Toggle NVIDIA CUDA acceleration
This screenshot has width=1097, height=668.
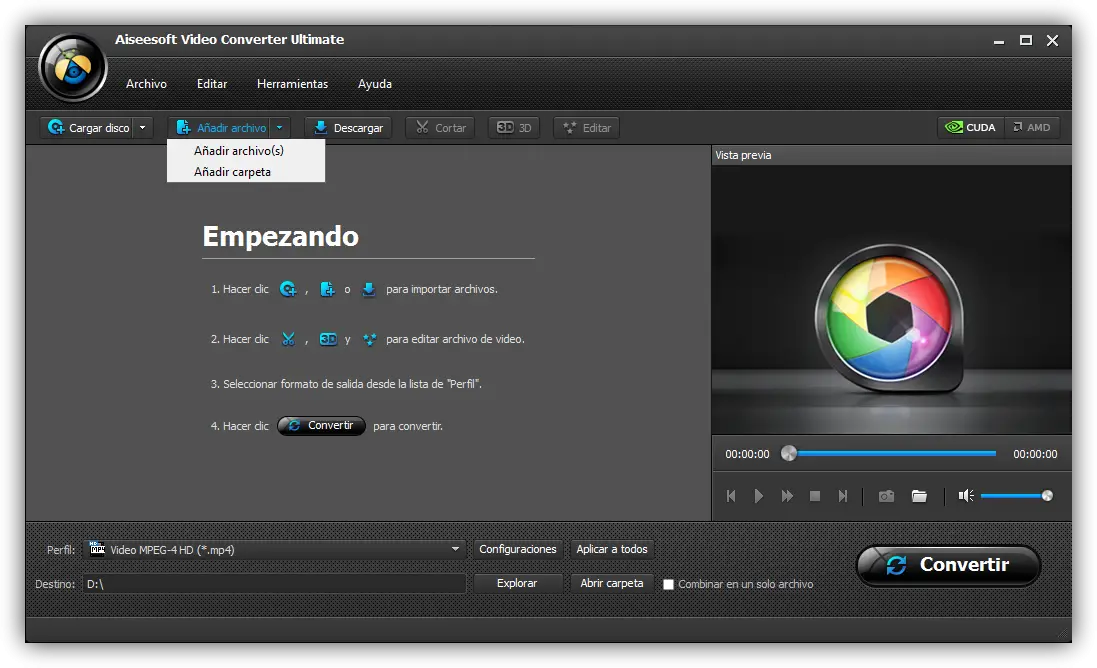click(x=970, y=127)
